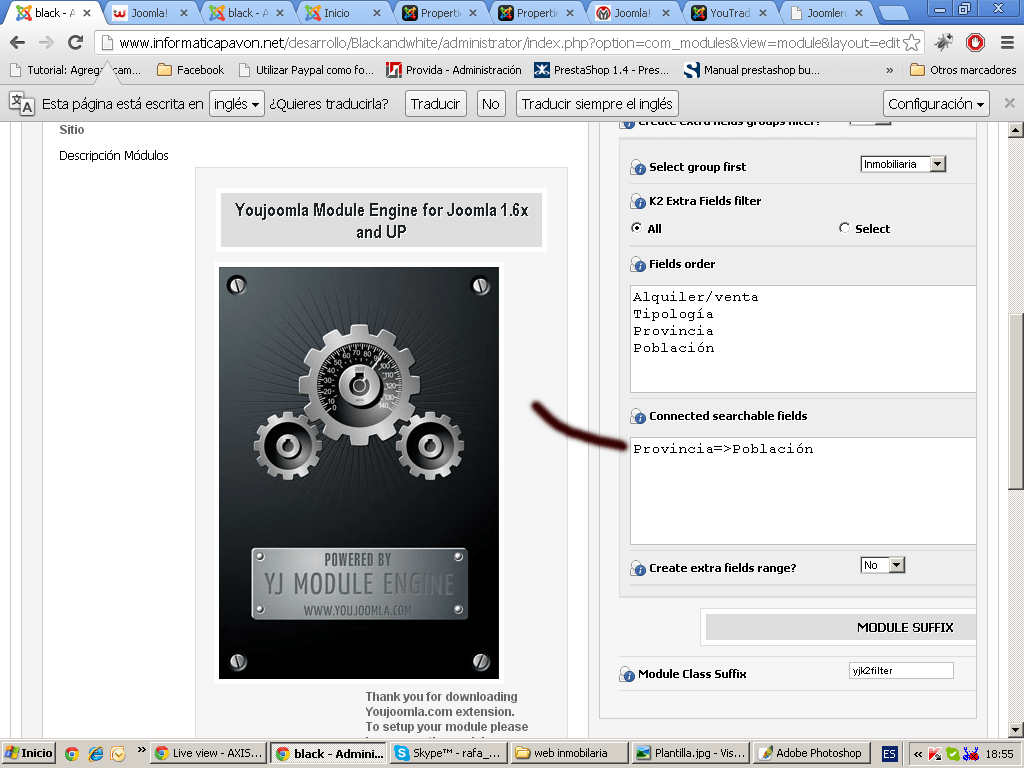This screenshot has height=768, width=1024.
Task: Open web inmobilaria folder from taskbar
Action: tap(568, 753)
